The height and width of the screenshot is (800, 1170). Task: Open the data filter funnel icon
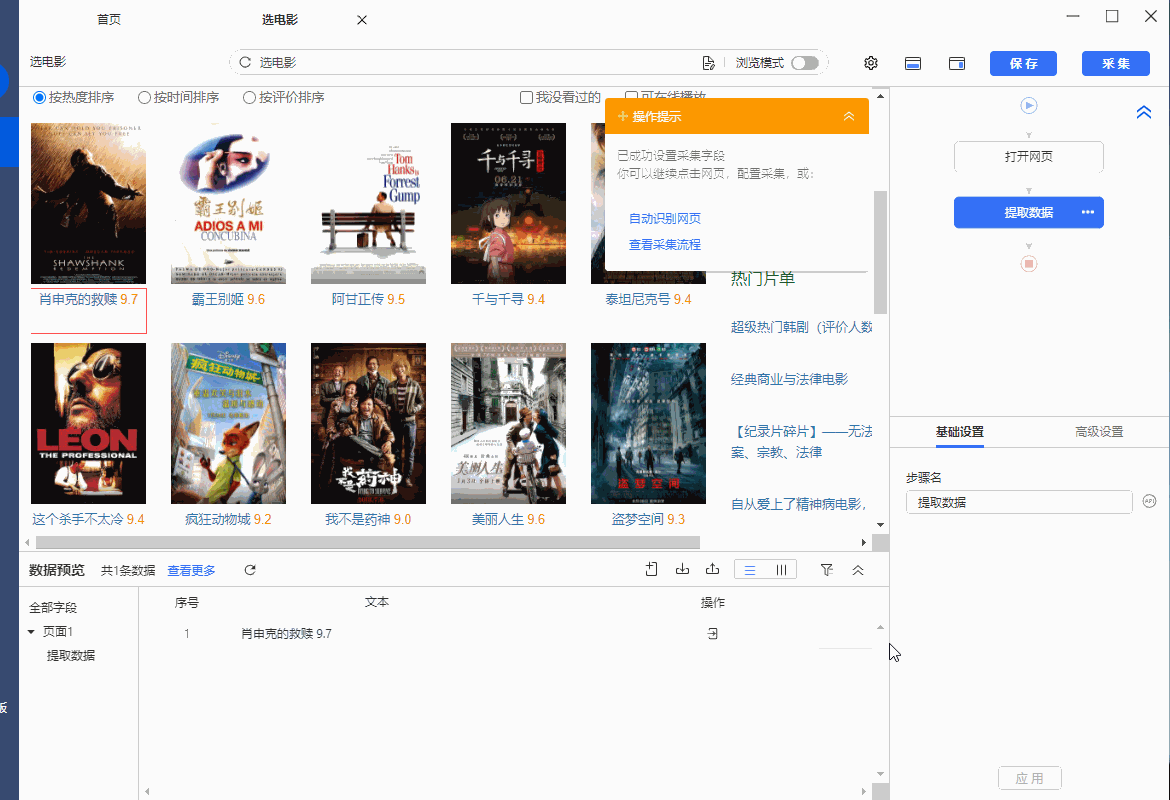point(827,570)
